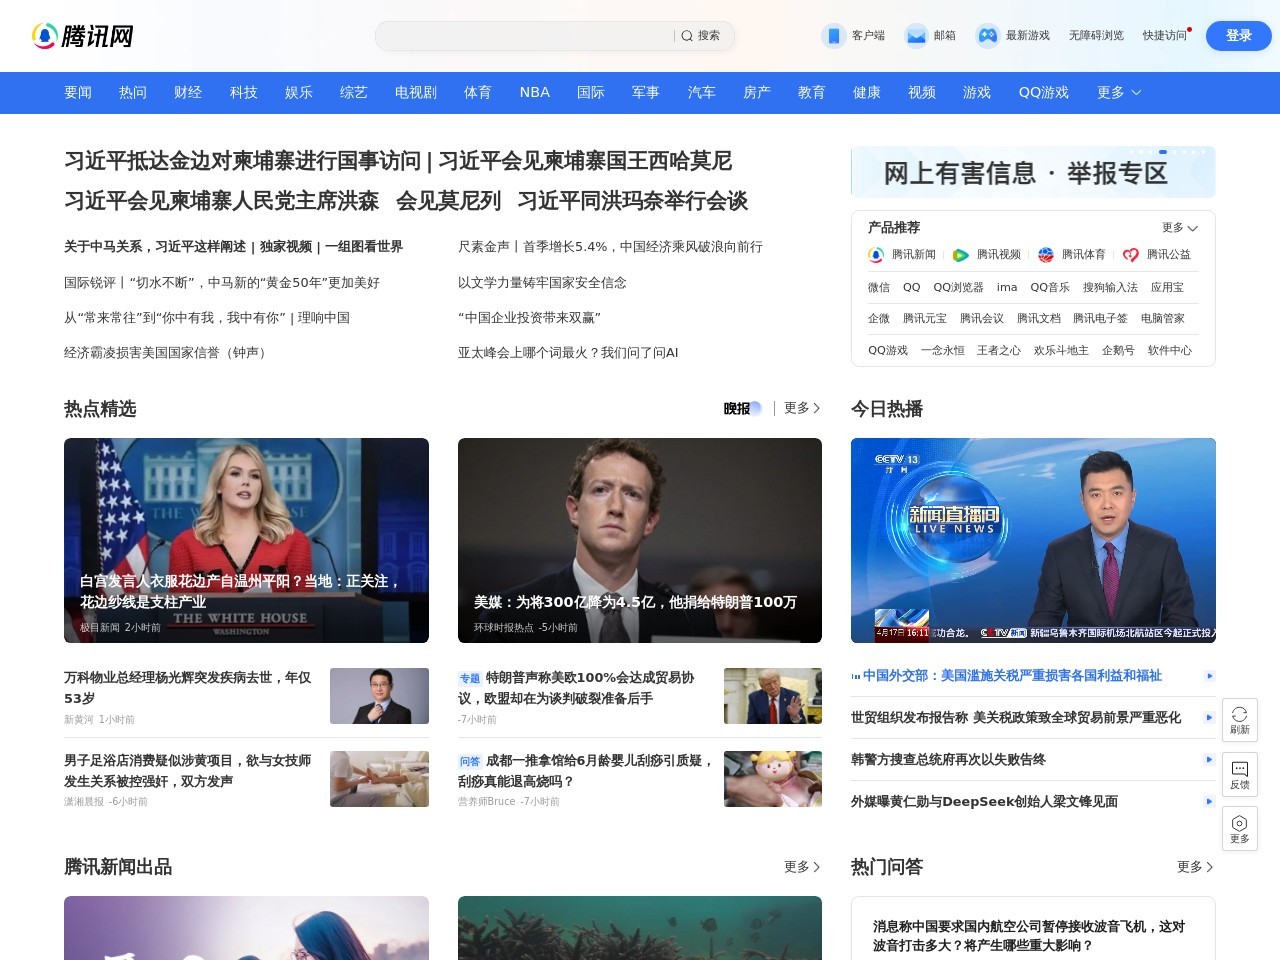
Task: Go to the 汽车 channel
Action: click(x=702, y=92)
